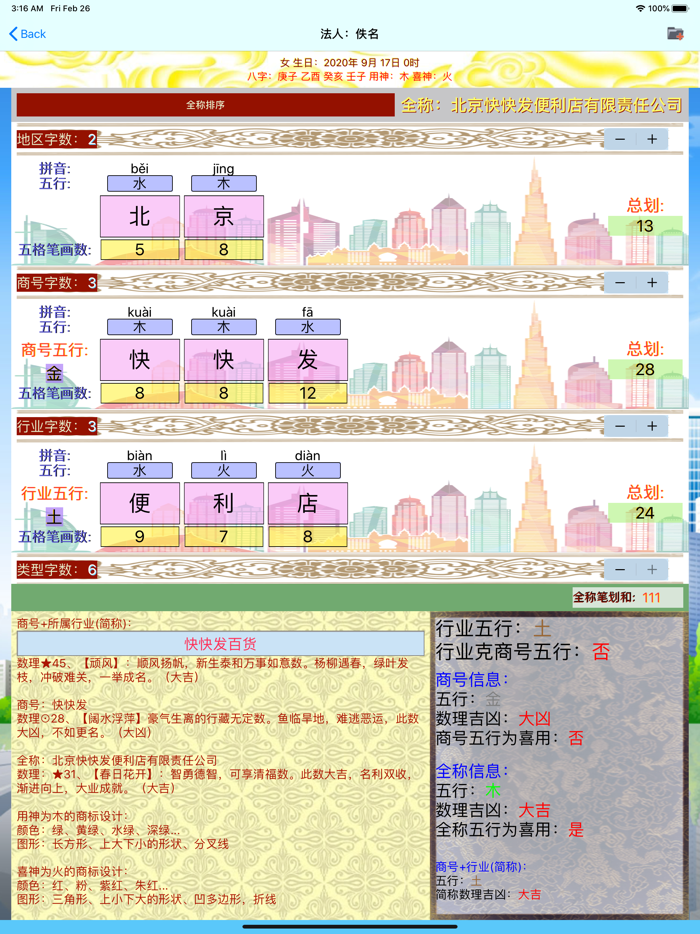Tap the 水 element tag above 发
Viewport: 700px width, 934px height.
coord(308,327)
